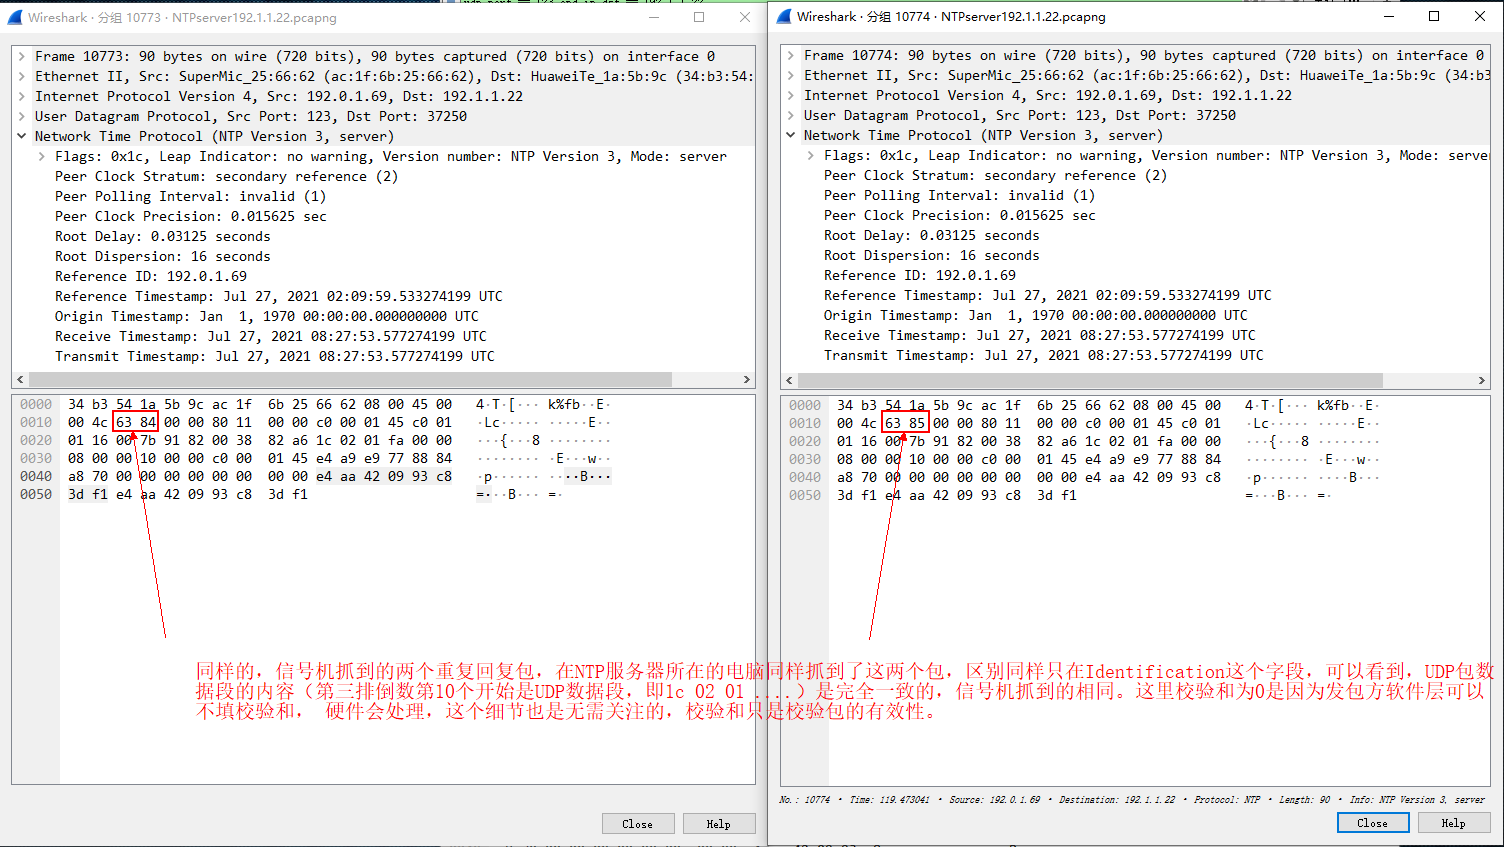The height and width of the screenshot is (847, 1504).
Task: Click right window title '分组 10774'
Action: pyautogui.click(x=898, y=17)
